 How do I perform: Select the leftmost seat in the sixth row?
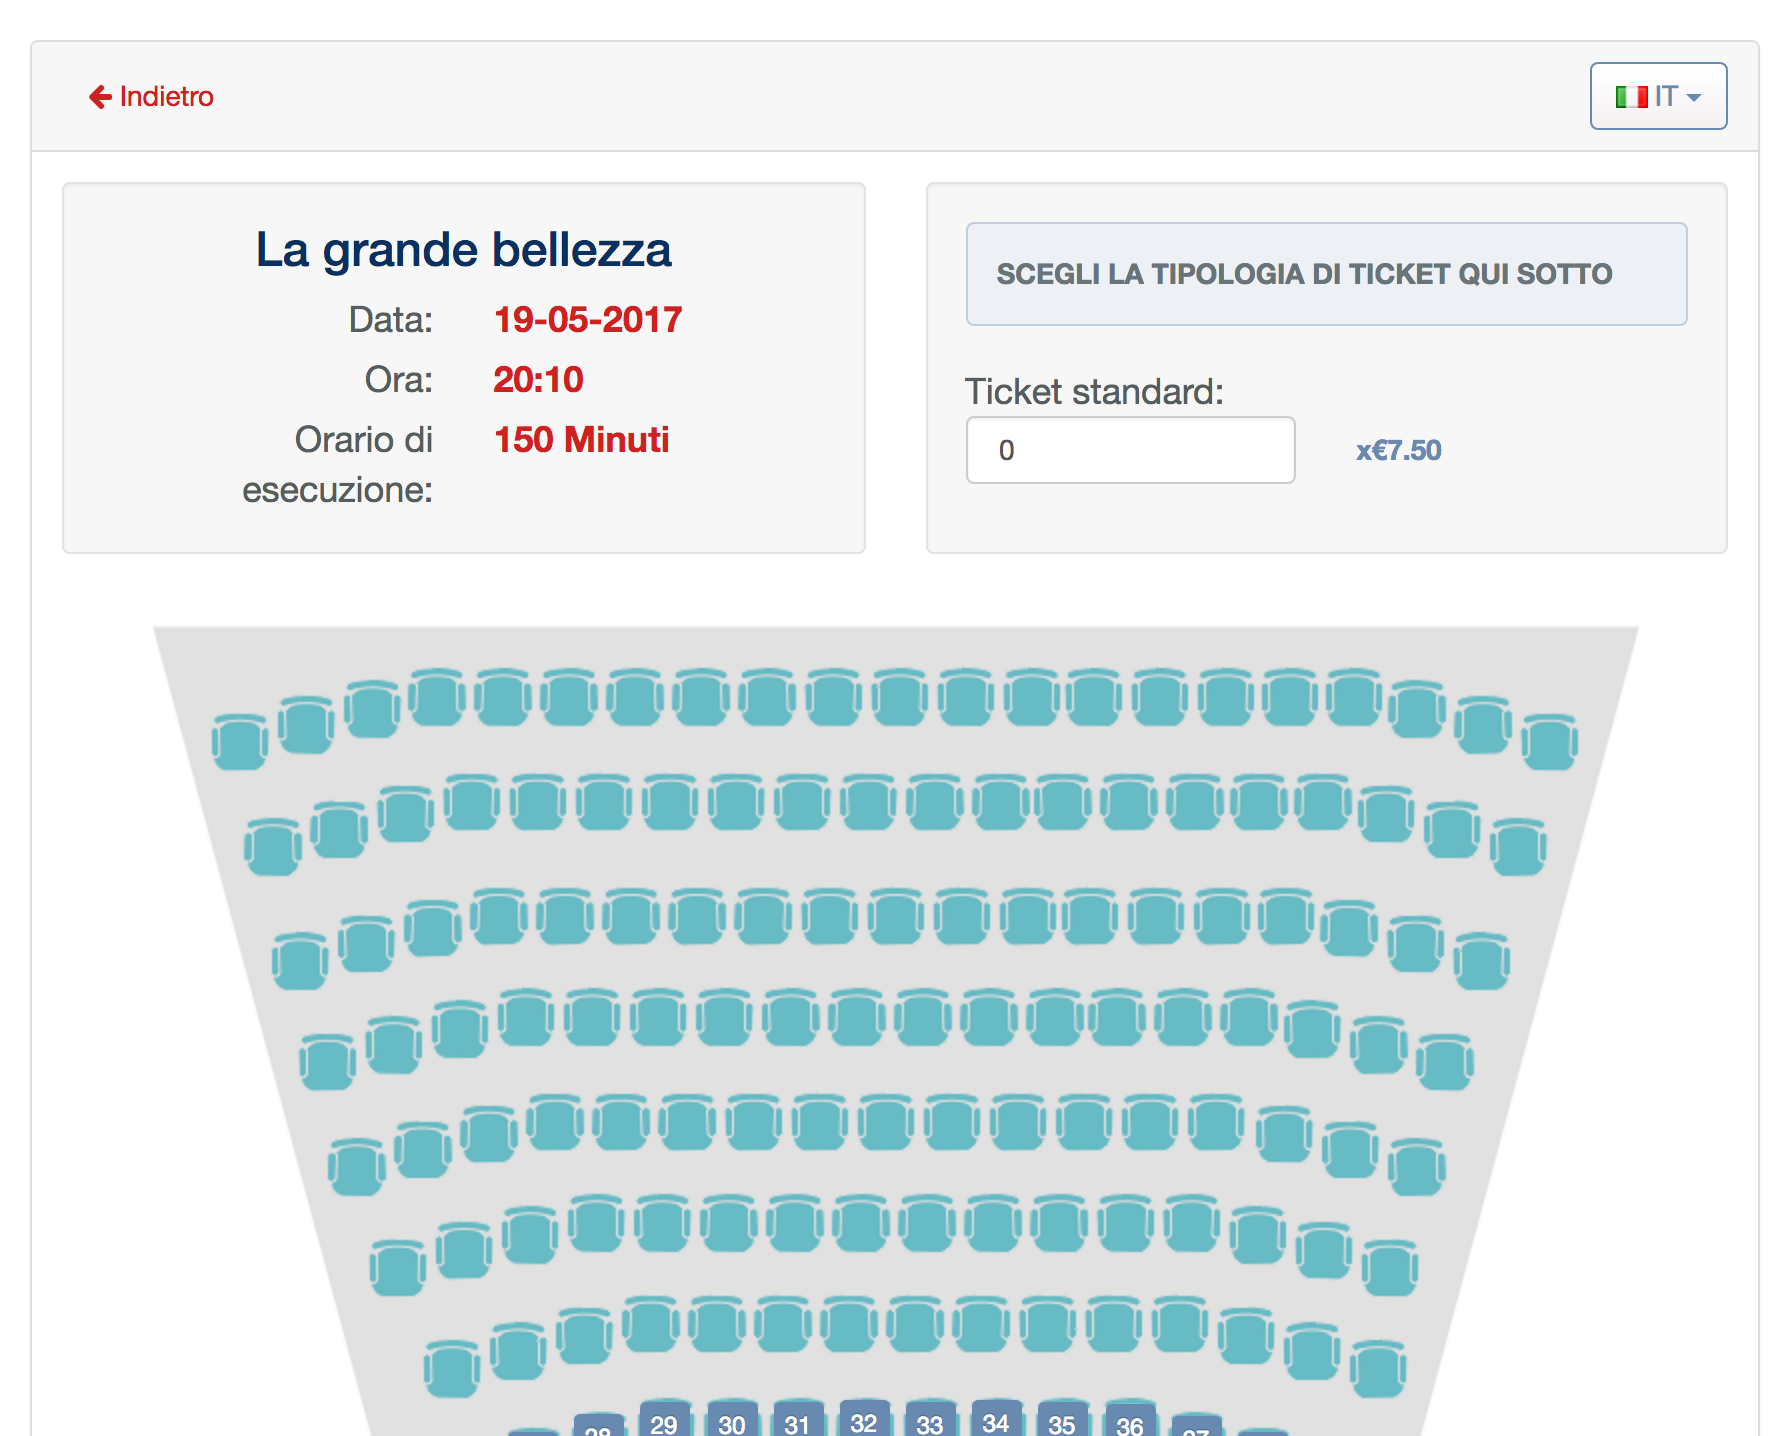[x=397, y=1268]
